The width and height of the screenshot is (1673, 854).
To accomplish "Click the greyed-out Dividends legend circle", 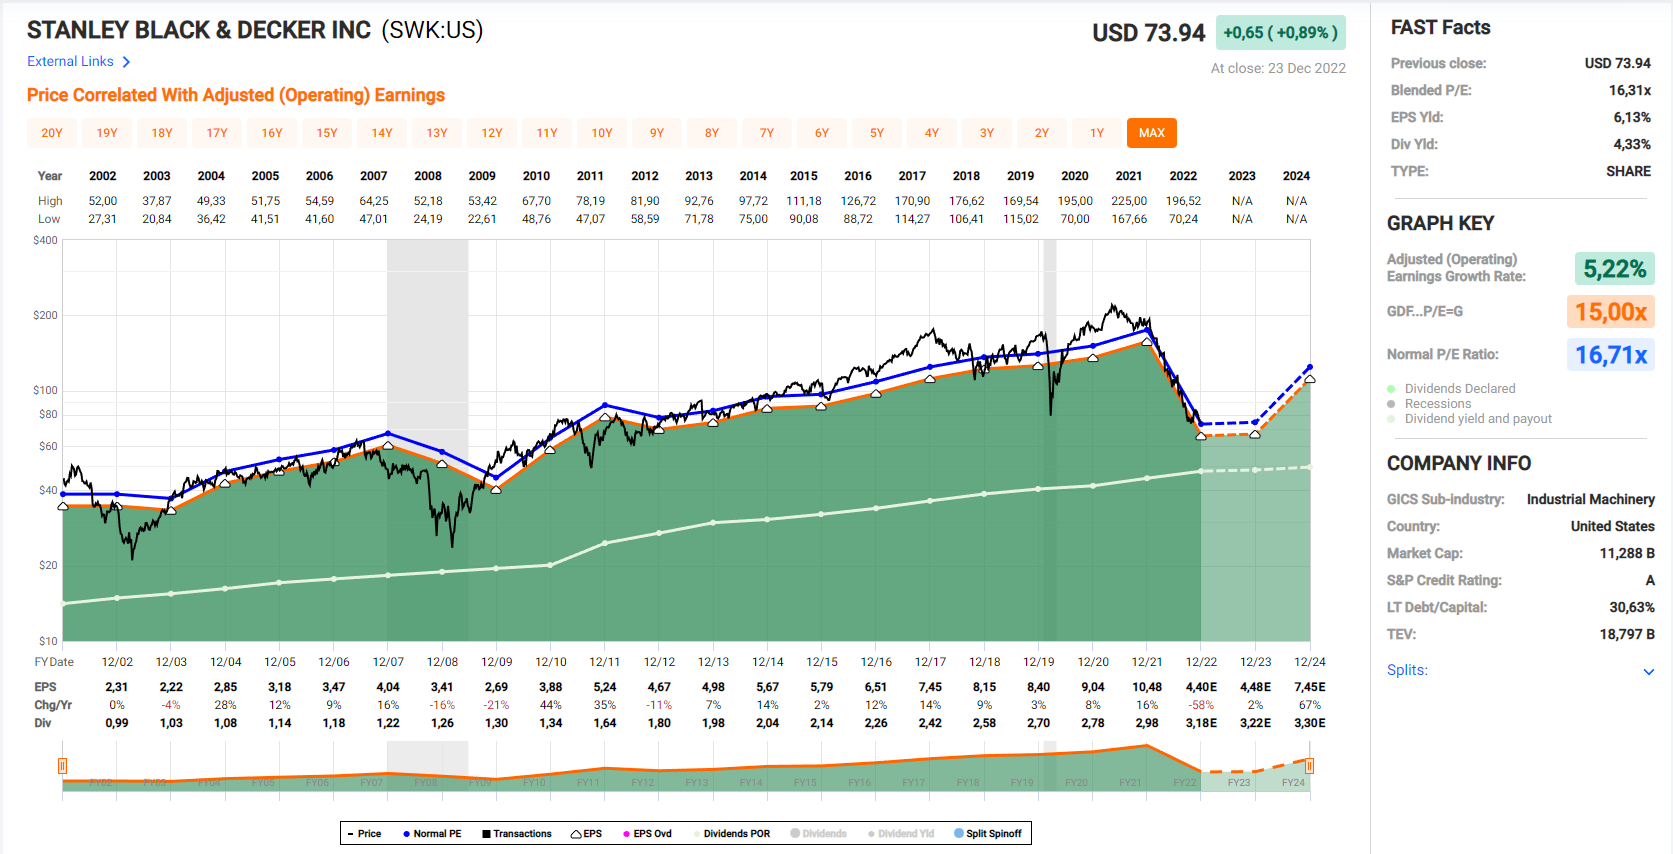I will pos(796,834).
